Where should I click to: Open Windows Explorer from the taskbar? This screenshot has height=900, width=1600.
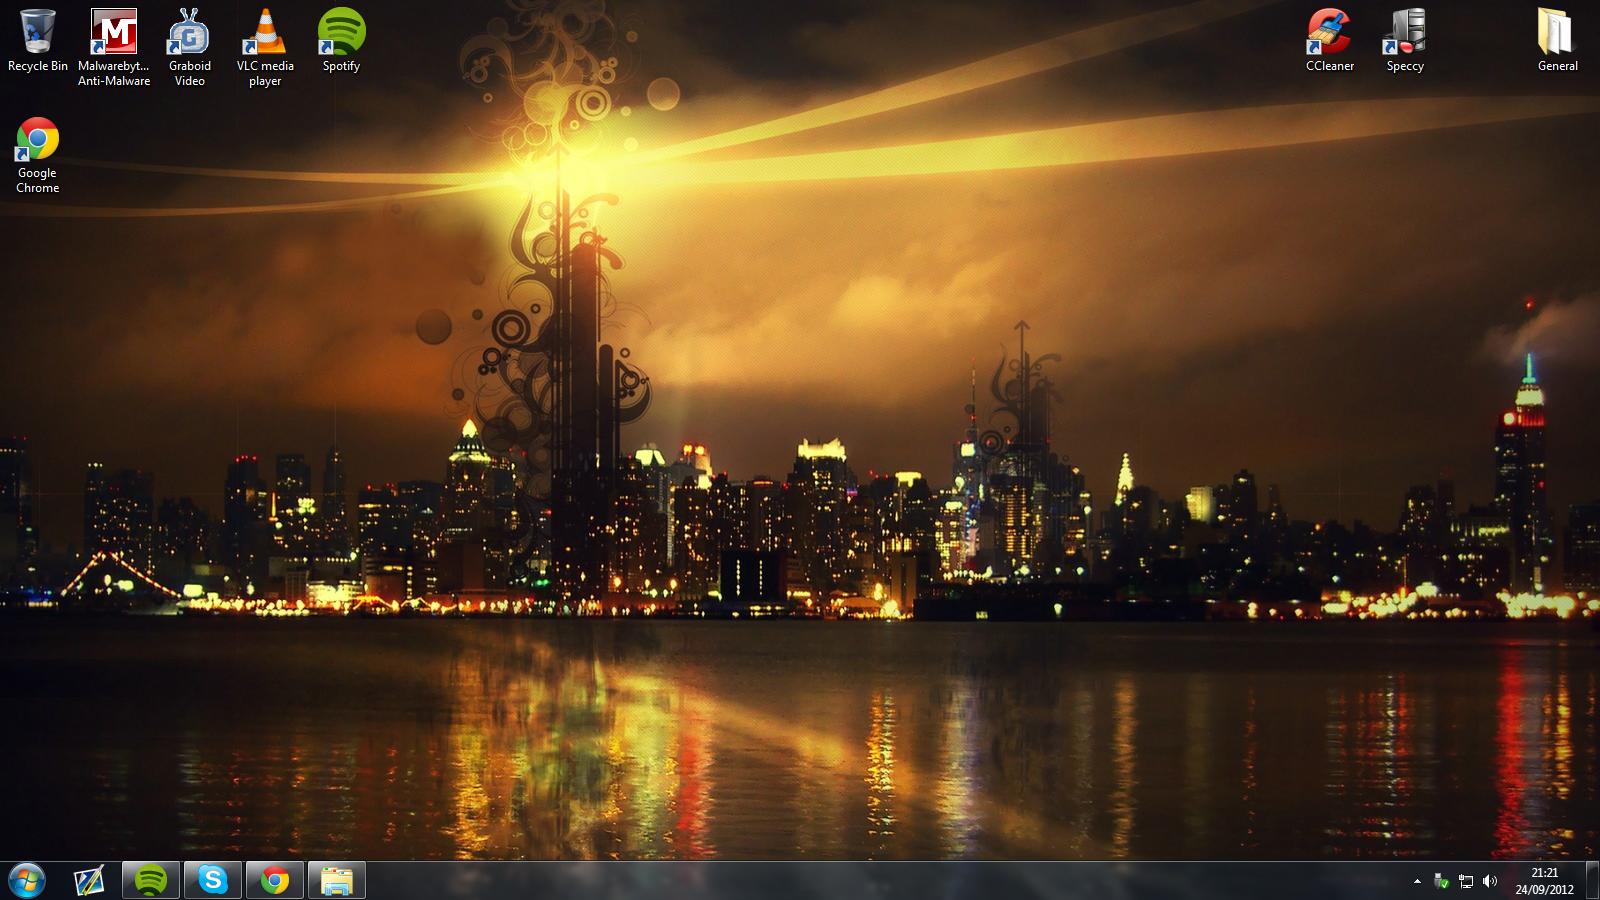337,881
